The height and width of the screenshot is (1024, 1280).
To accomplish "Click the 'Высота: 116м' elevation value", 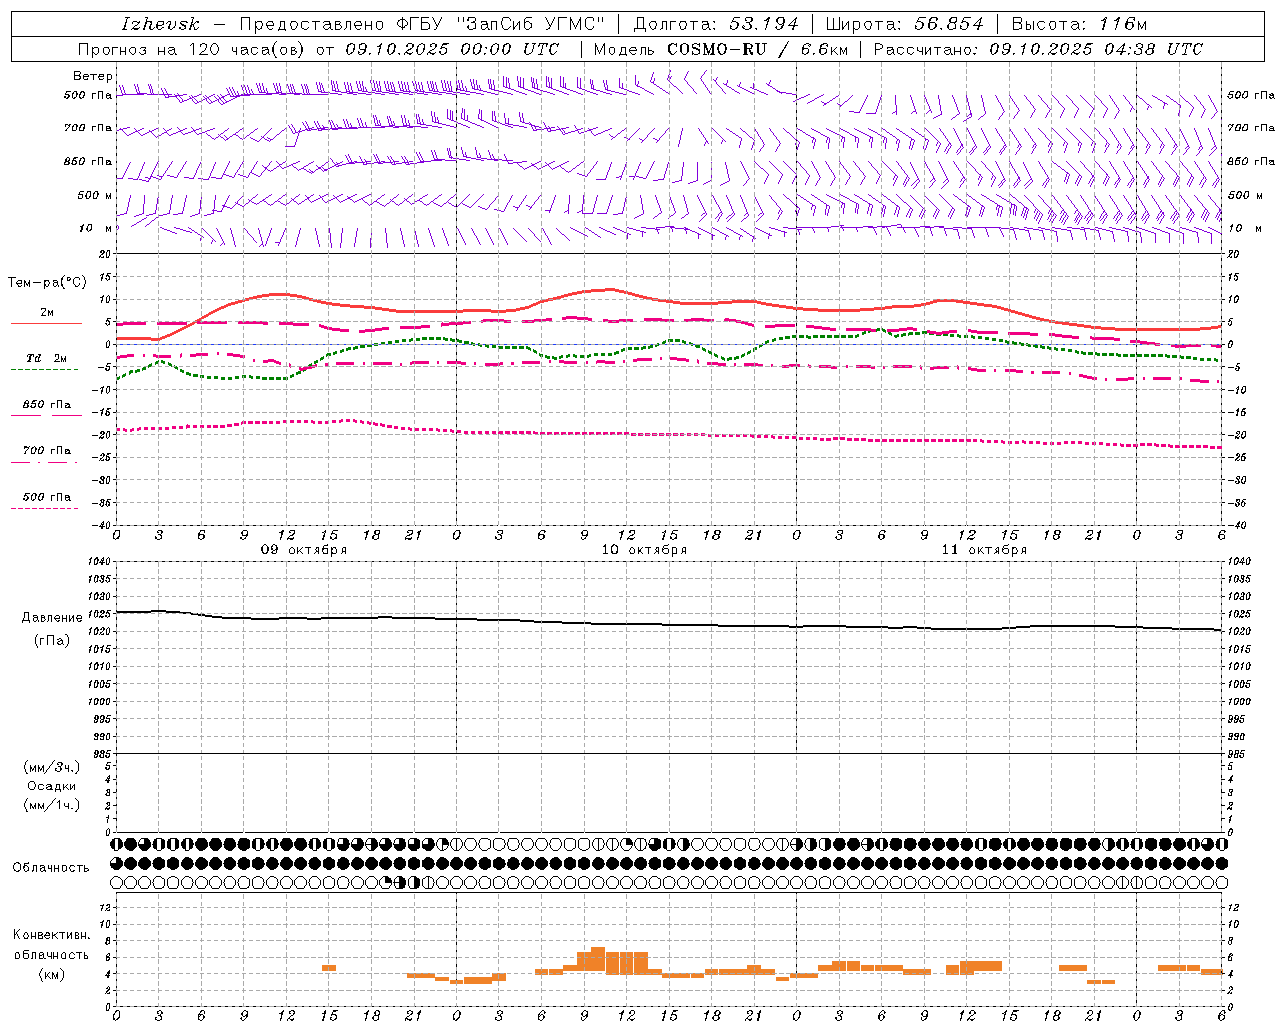I will [1079, 24].
